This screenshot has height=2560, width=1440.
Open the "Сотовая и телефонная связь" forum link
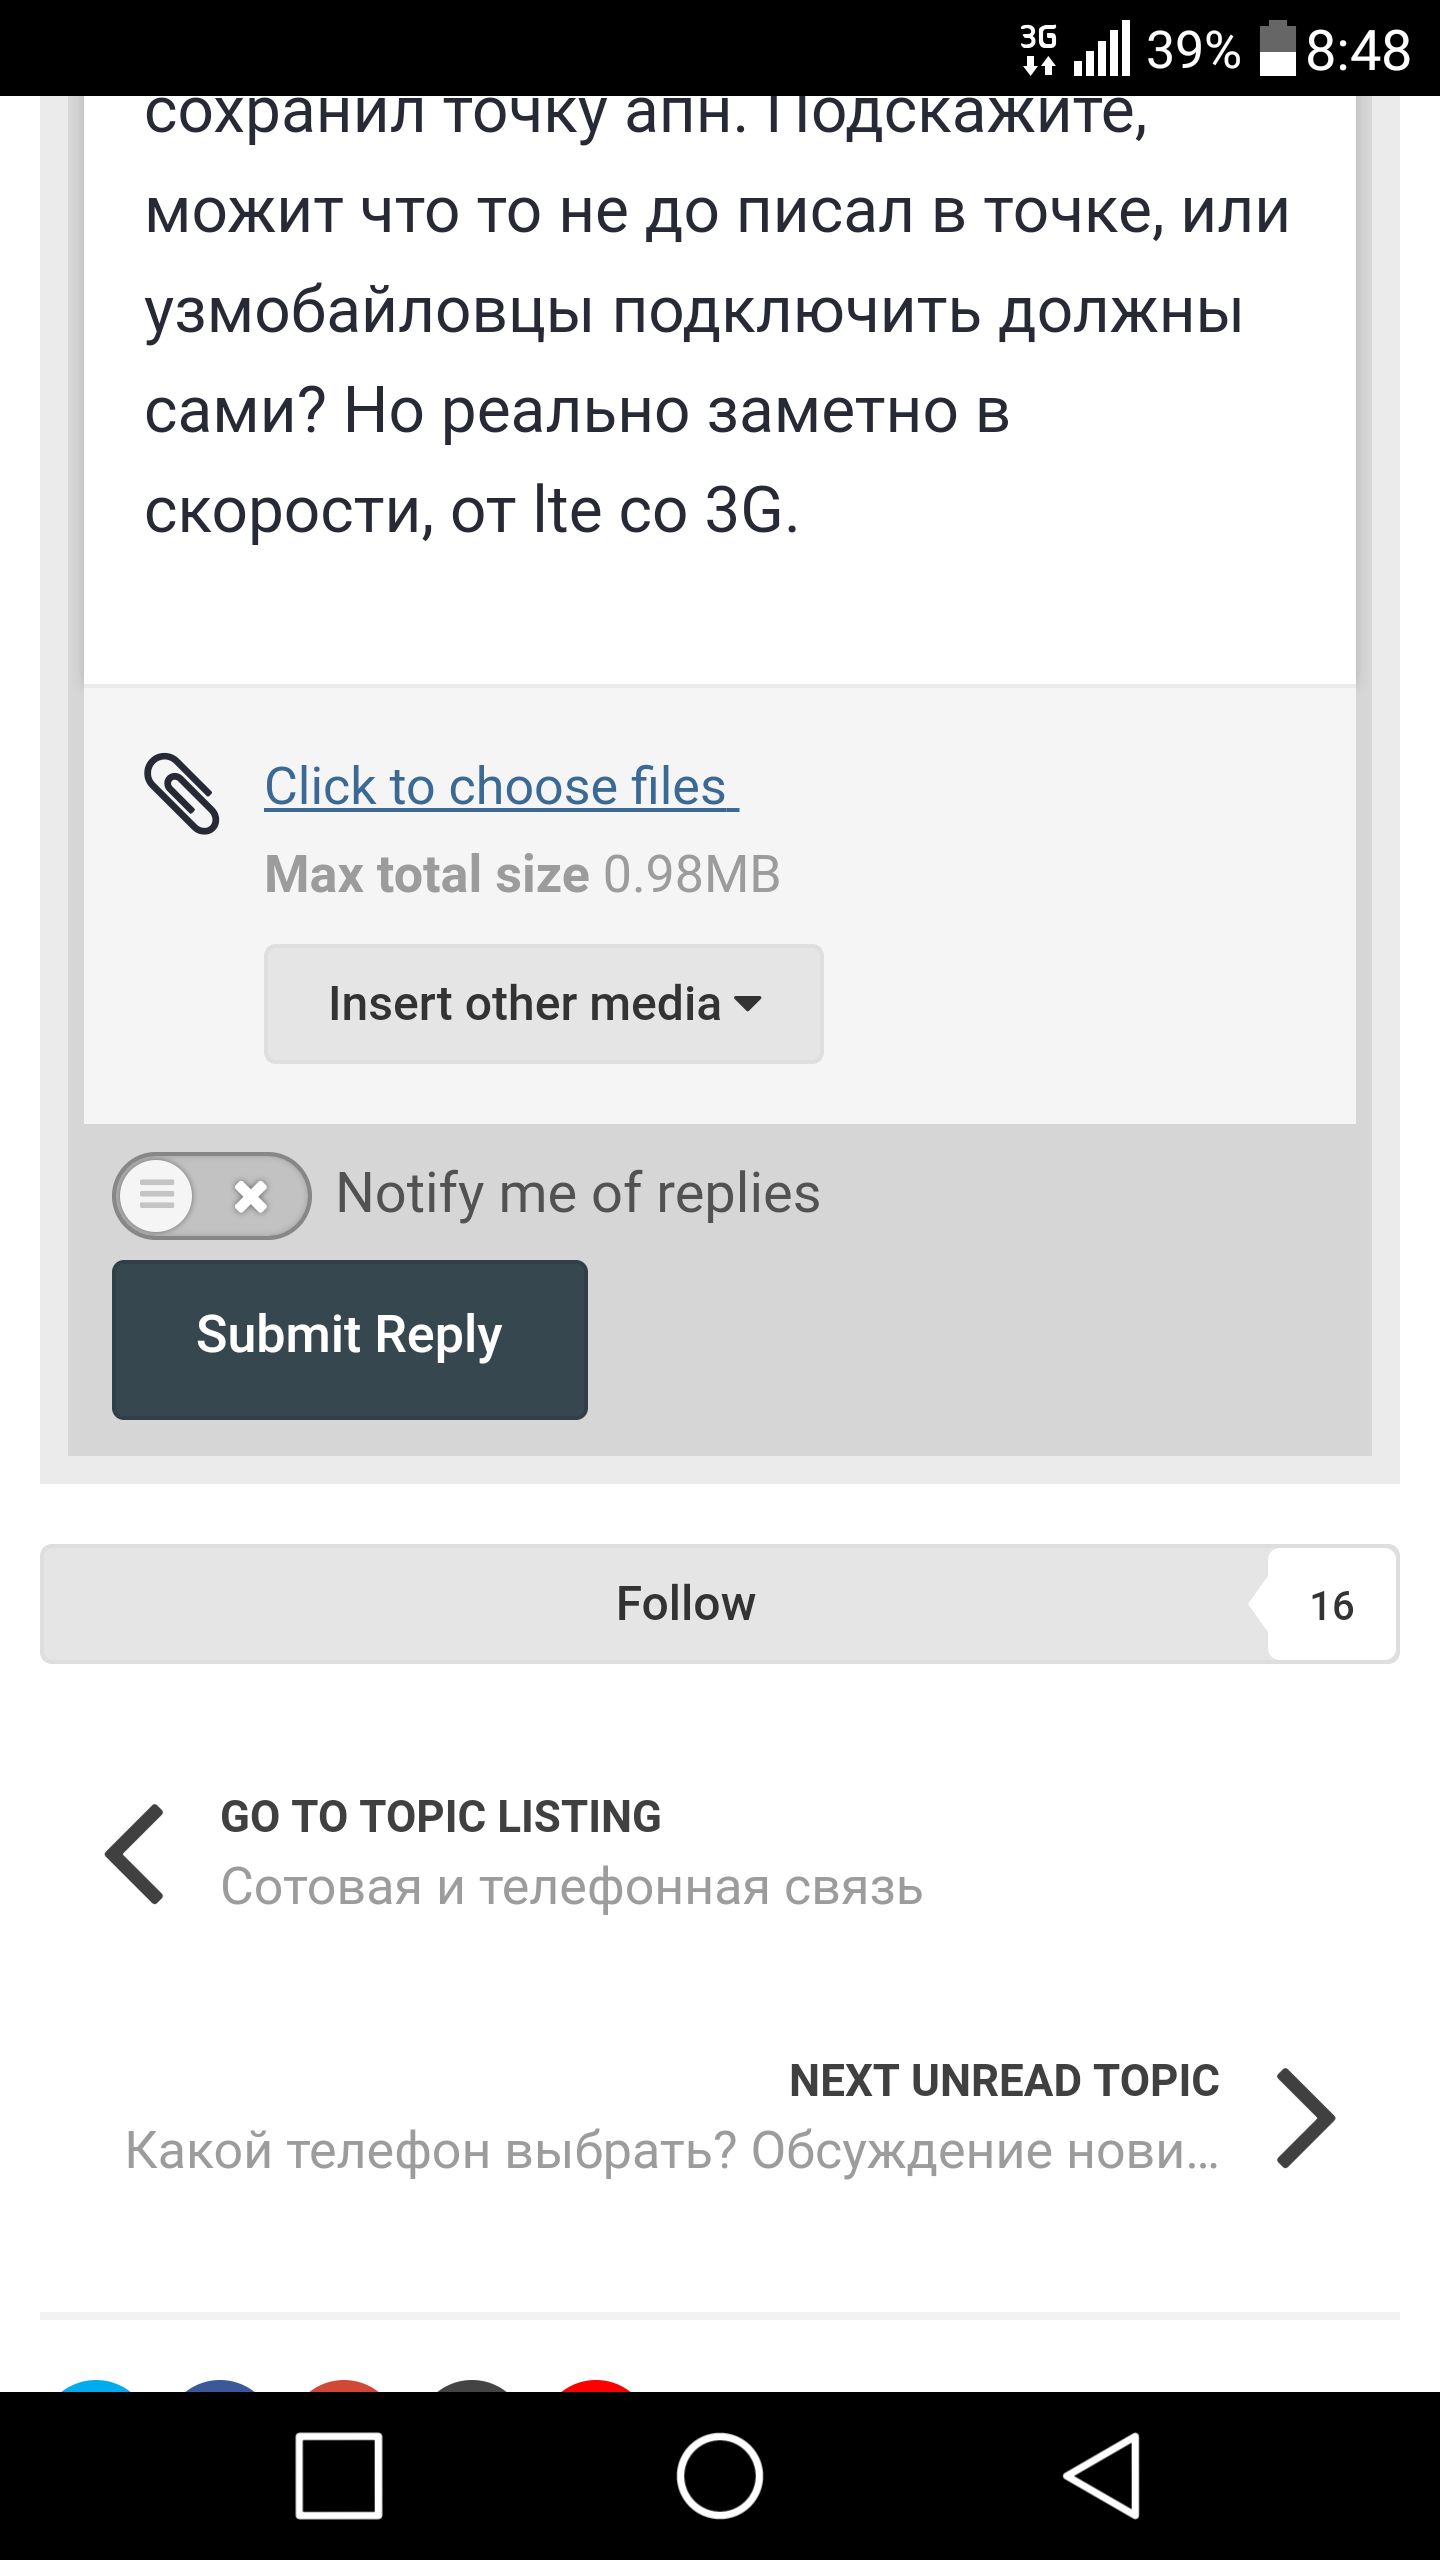pyautogui.click(x=572, y=1888)
